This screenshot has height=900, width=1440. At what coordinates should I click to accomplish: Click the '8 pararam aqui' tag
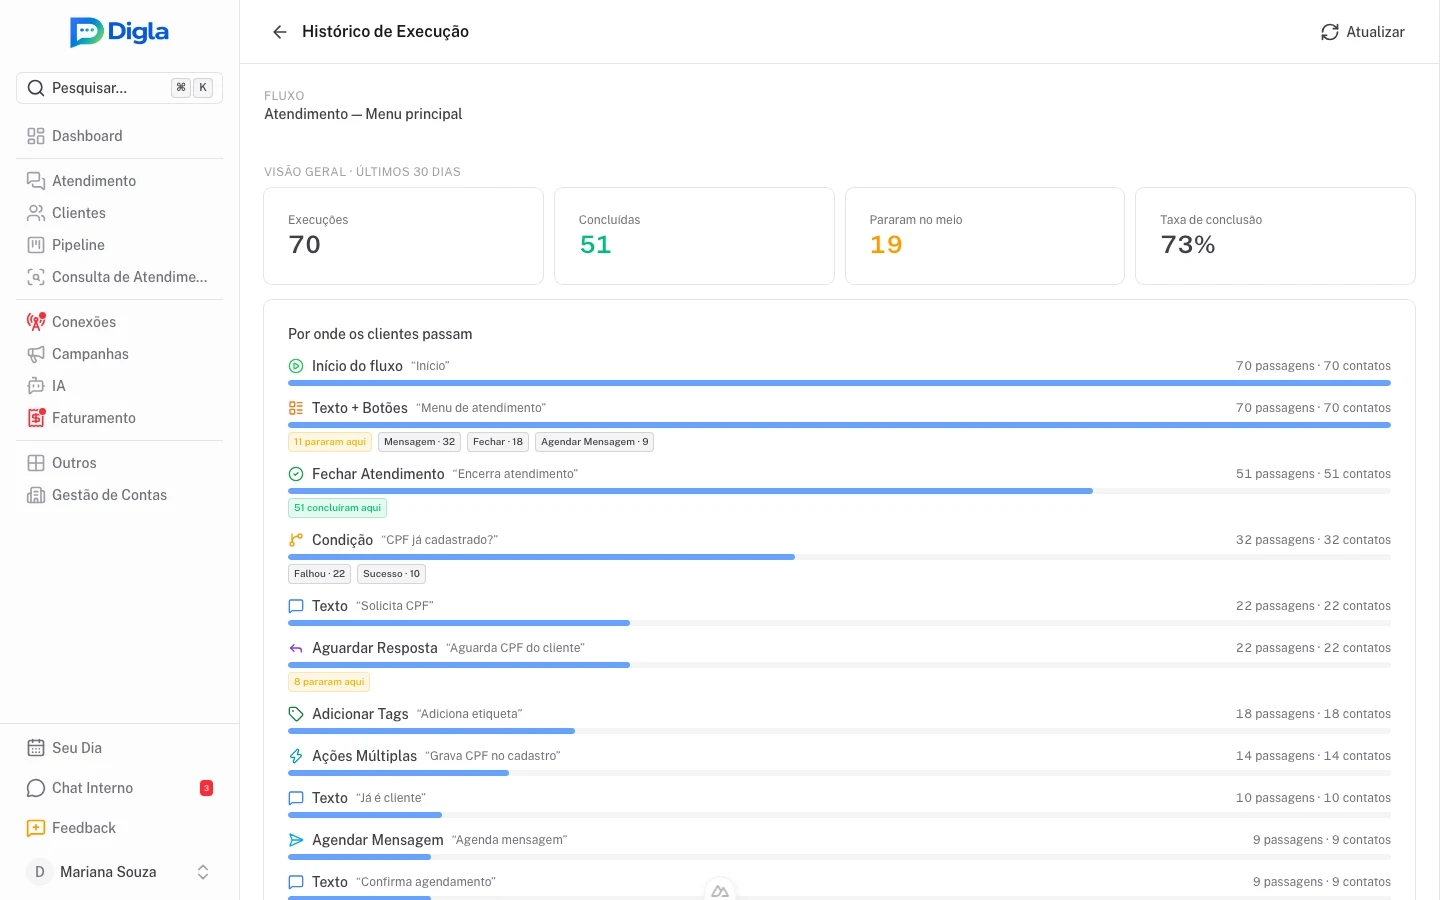(329, 682)
